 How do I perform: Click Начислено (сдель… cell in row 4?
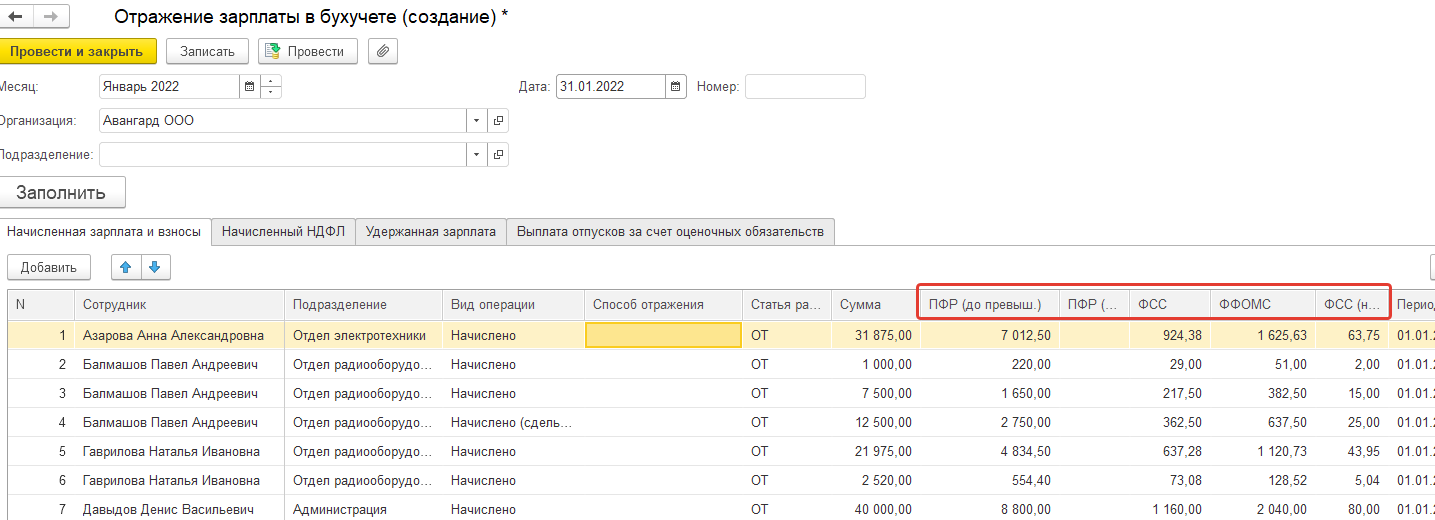coord(513,423)
